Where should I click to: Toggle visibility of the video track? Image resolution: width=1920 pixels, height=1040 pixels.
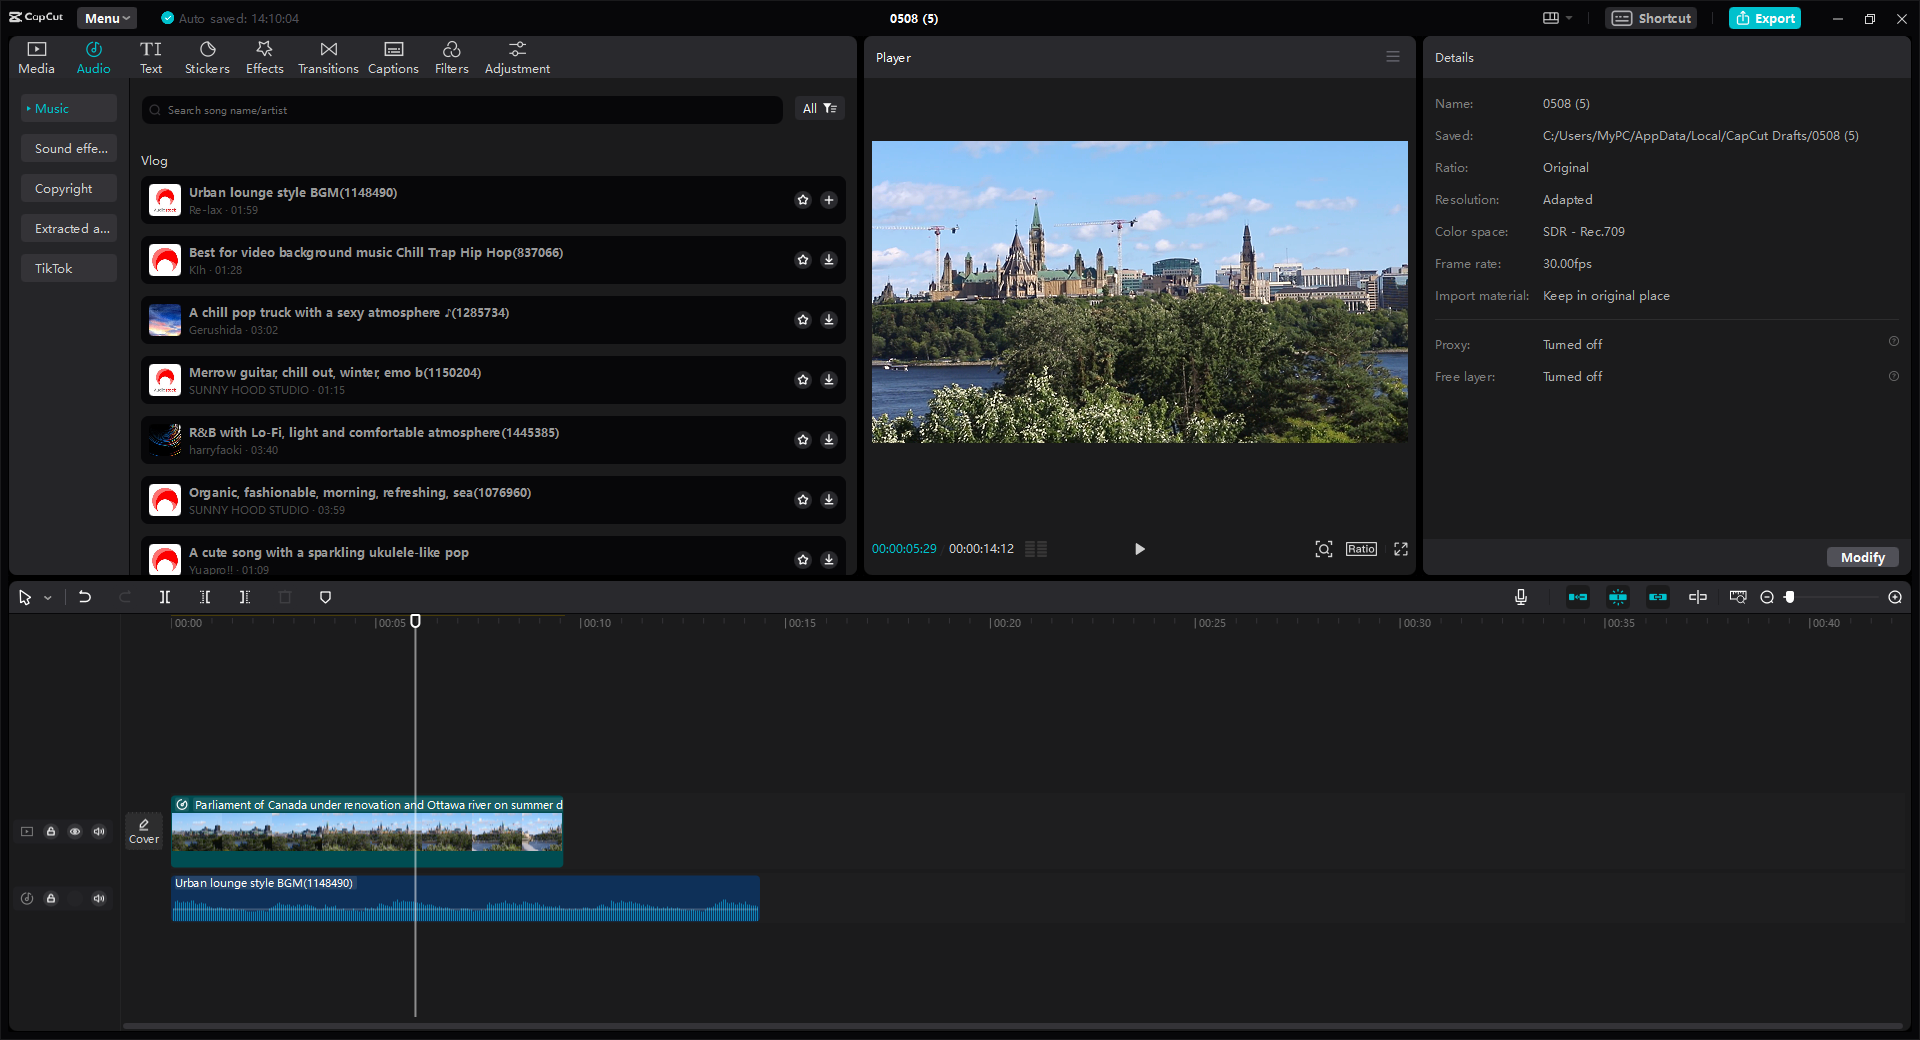[x=75, y=831]
